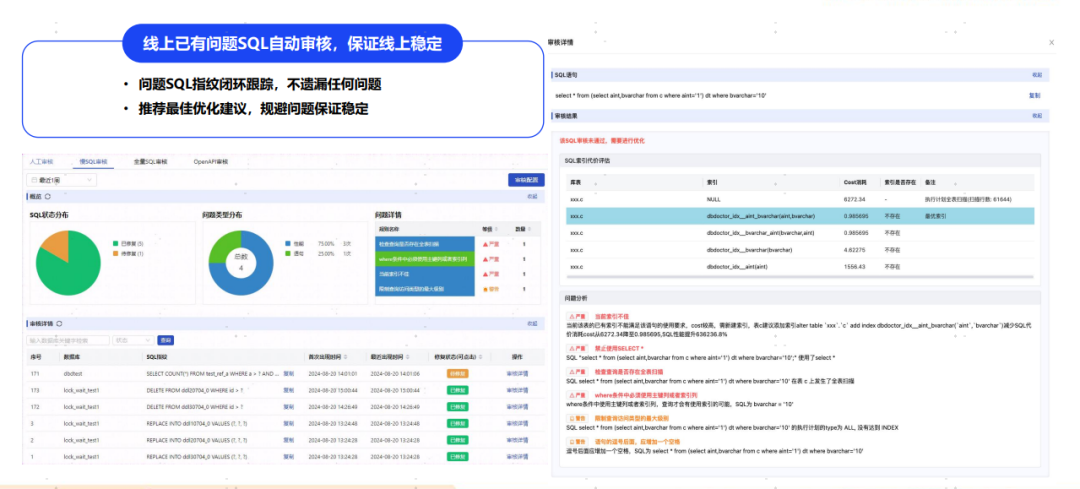Sort index cost table by 索引 column

coord(714,183)
